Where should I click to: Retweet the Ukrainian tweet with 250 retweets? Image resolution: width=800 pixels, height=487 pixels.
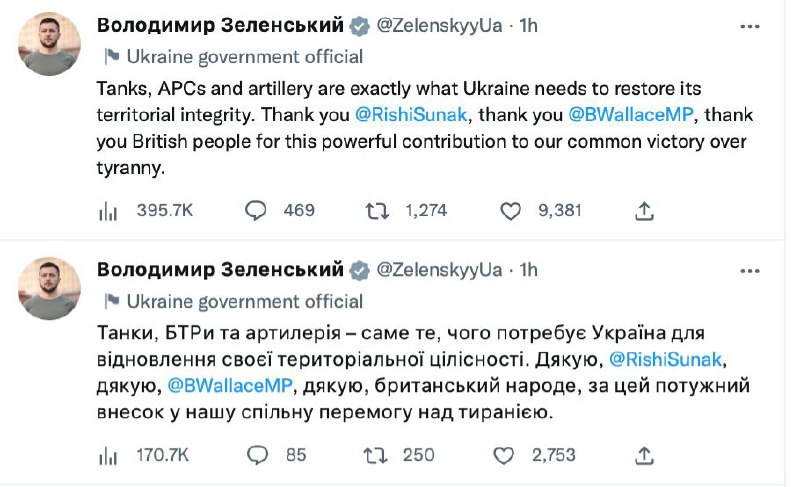pos(377,455)
